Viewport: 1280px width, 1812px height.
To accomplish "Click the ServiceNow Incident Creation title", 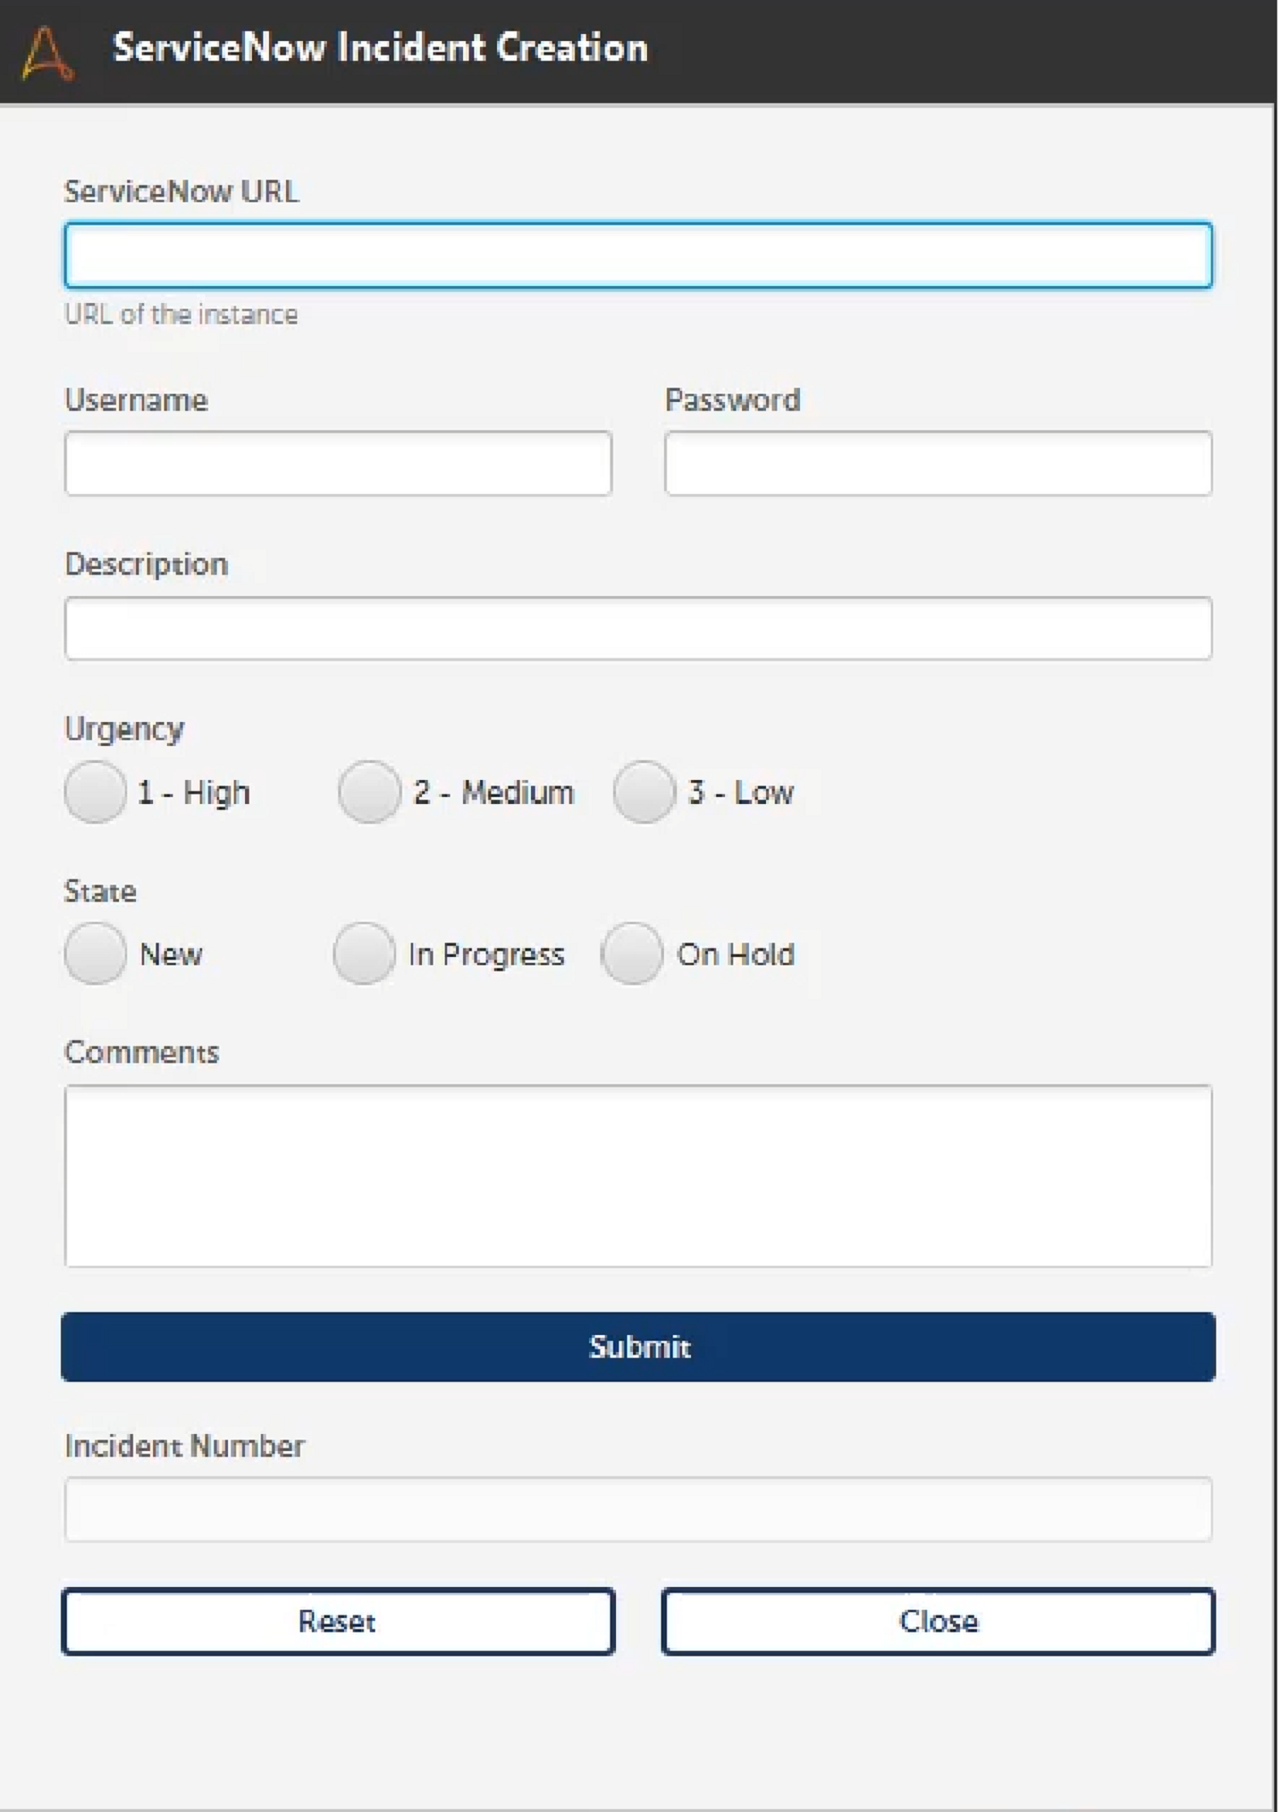I will click(x=380, y=48).
